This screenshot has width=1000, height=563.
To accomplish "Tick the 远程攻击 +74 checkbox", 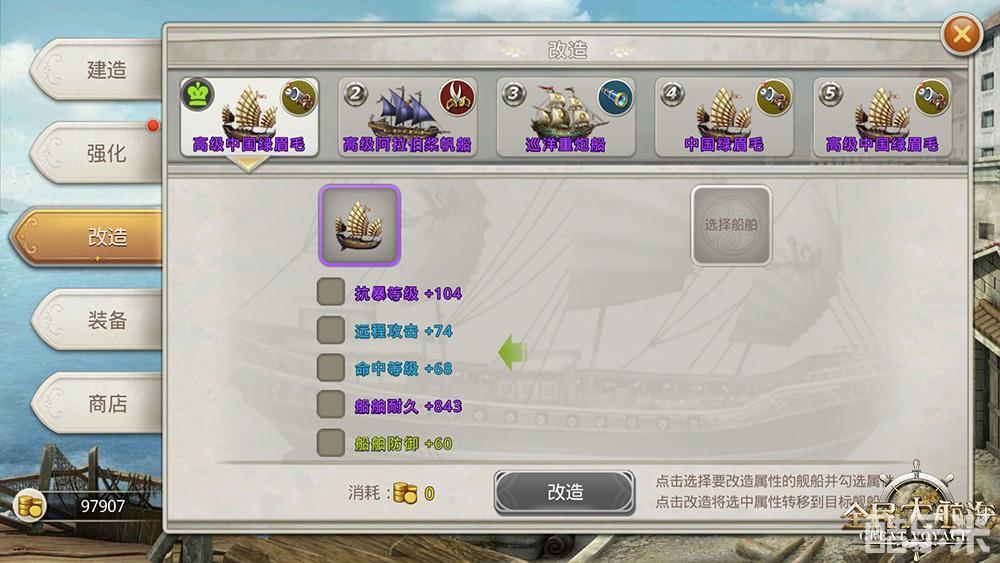I will click(331, 330).
